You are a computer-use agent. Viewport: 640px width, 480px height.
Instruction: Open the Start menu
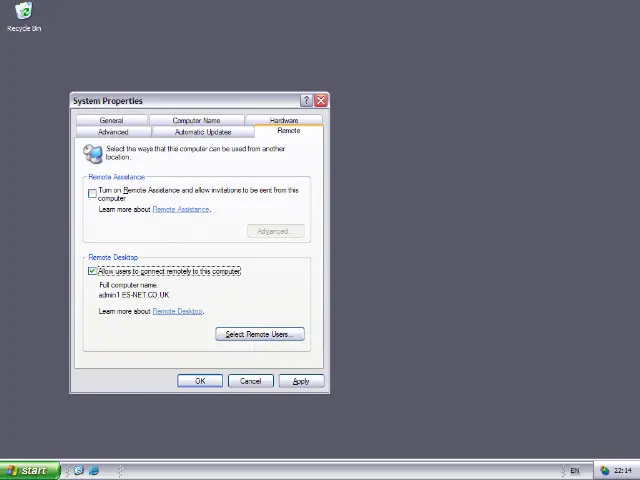(x=29, y=471)
